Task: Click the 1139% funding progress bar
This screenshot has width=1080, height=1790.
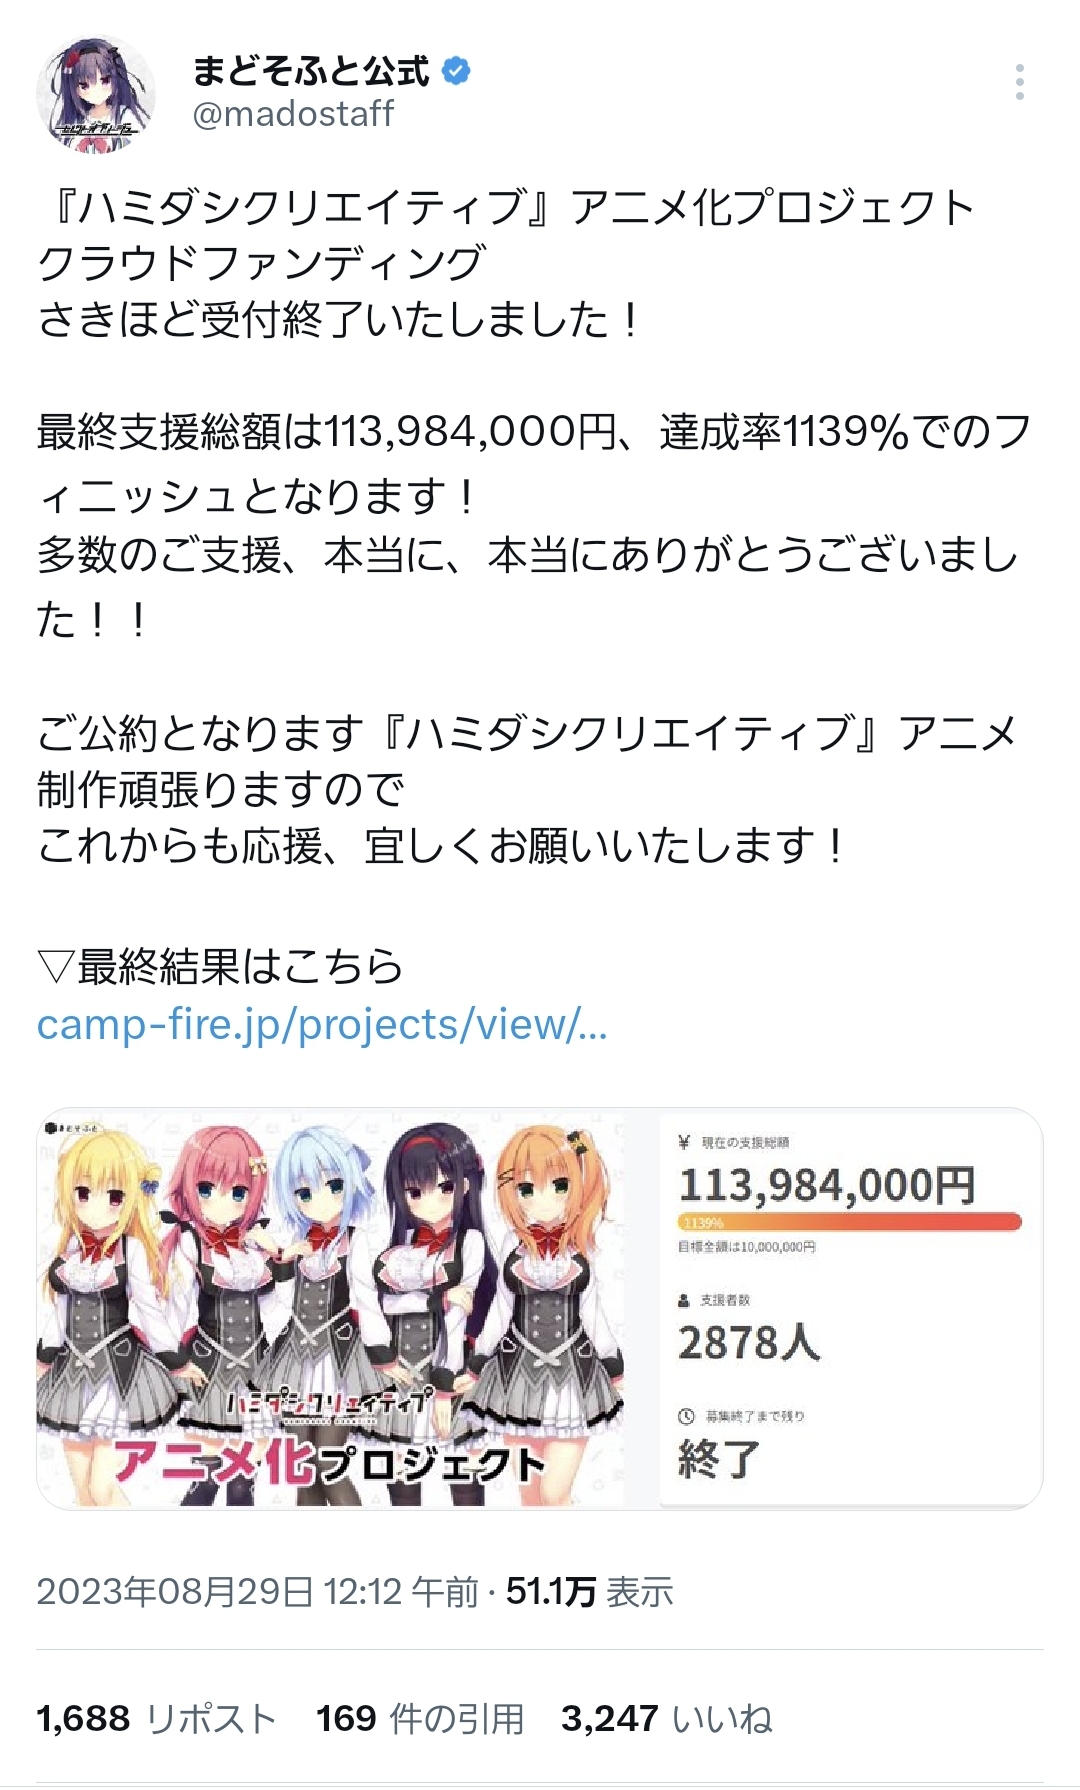Action: (849, 1222)
